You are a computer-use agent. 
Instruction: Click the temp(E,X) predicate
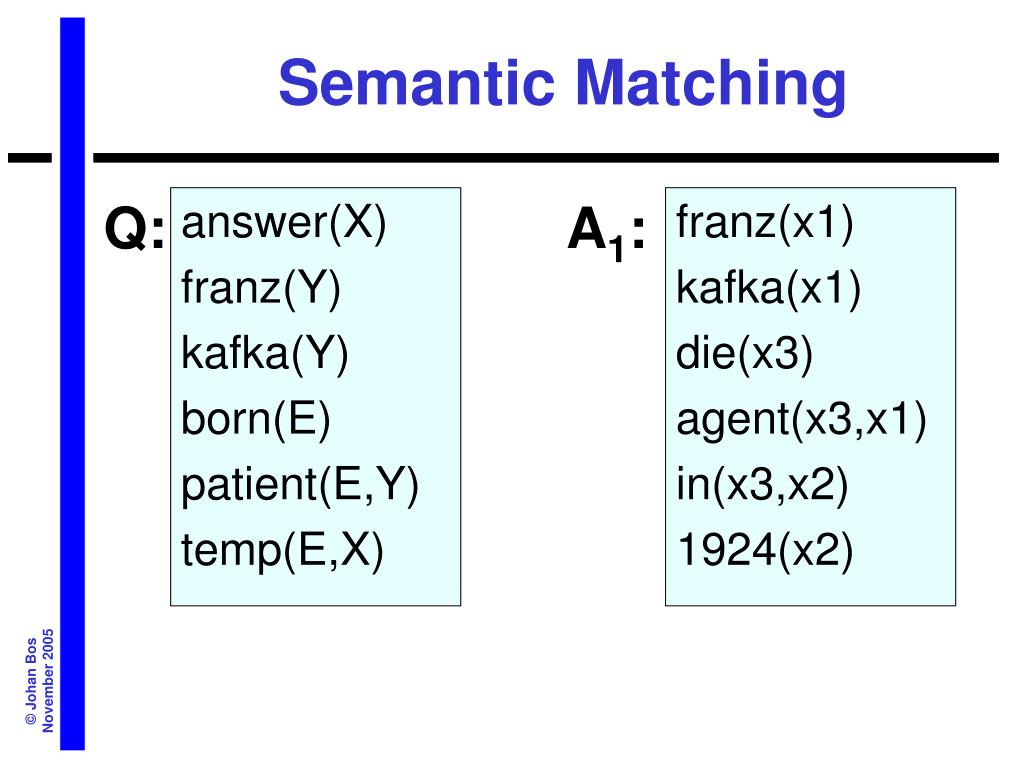pyautogui.click(x=282, y=550)
